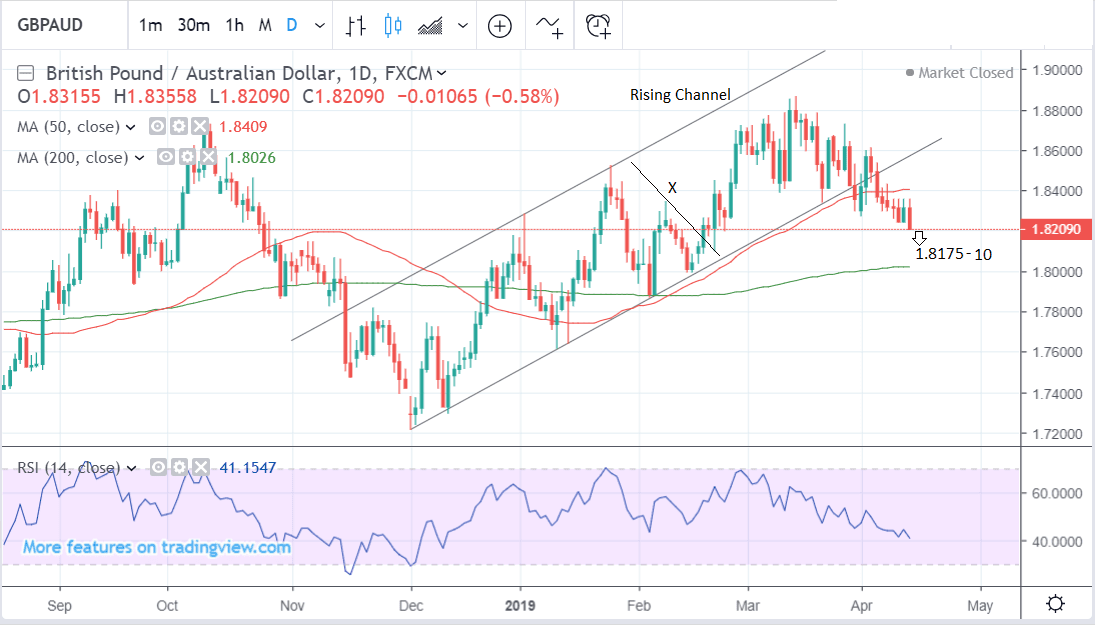The height and width of the screenshot is (625, 1095).
Task: Open the Indicators icon in toolbar
Action: pos(549,26)
